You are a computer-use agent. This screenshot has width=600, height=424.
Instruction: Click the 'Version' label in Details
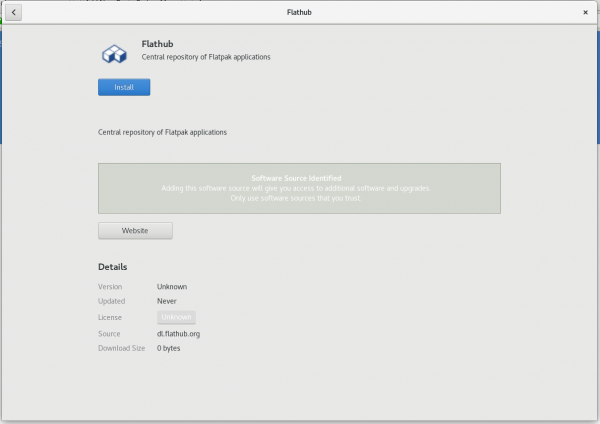click(x=110, y=287)
